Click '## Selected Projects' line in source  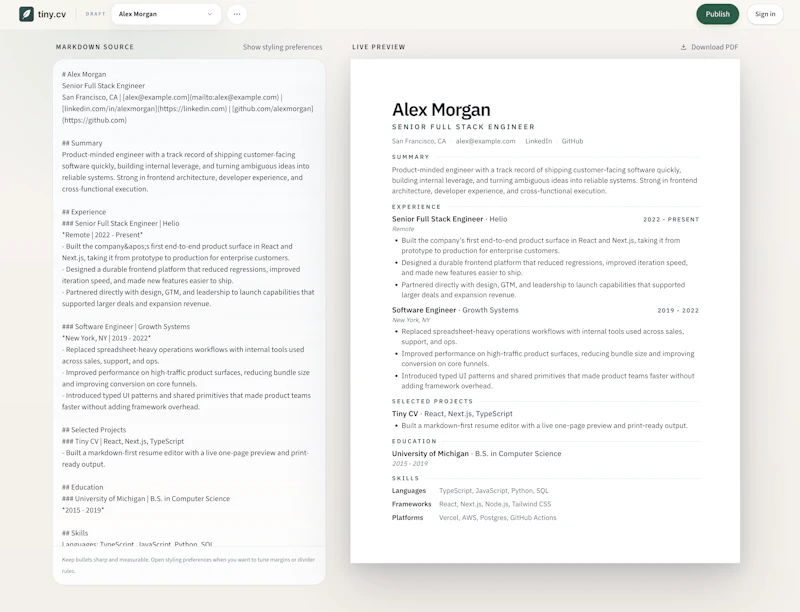coord(94,430)
